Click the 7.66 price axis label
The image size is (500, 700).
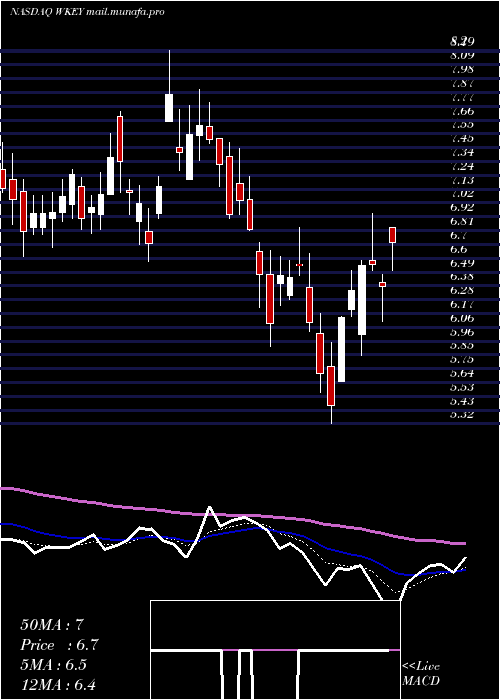point(462,111)
